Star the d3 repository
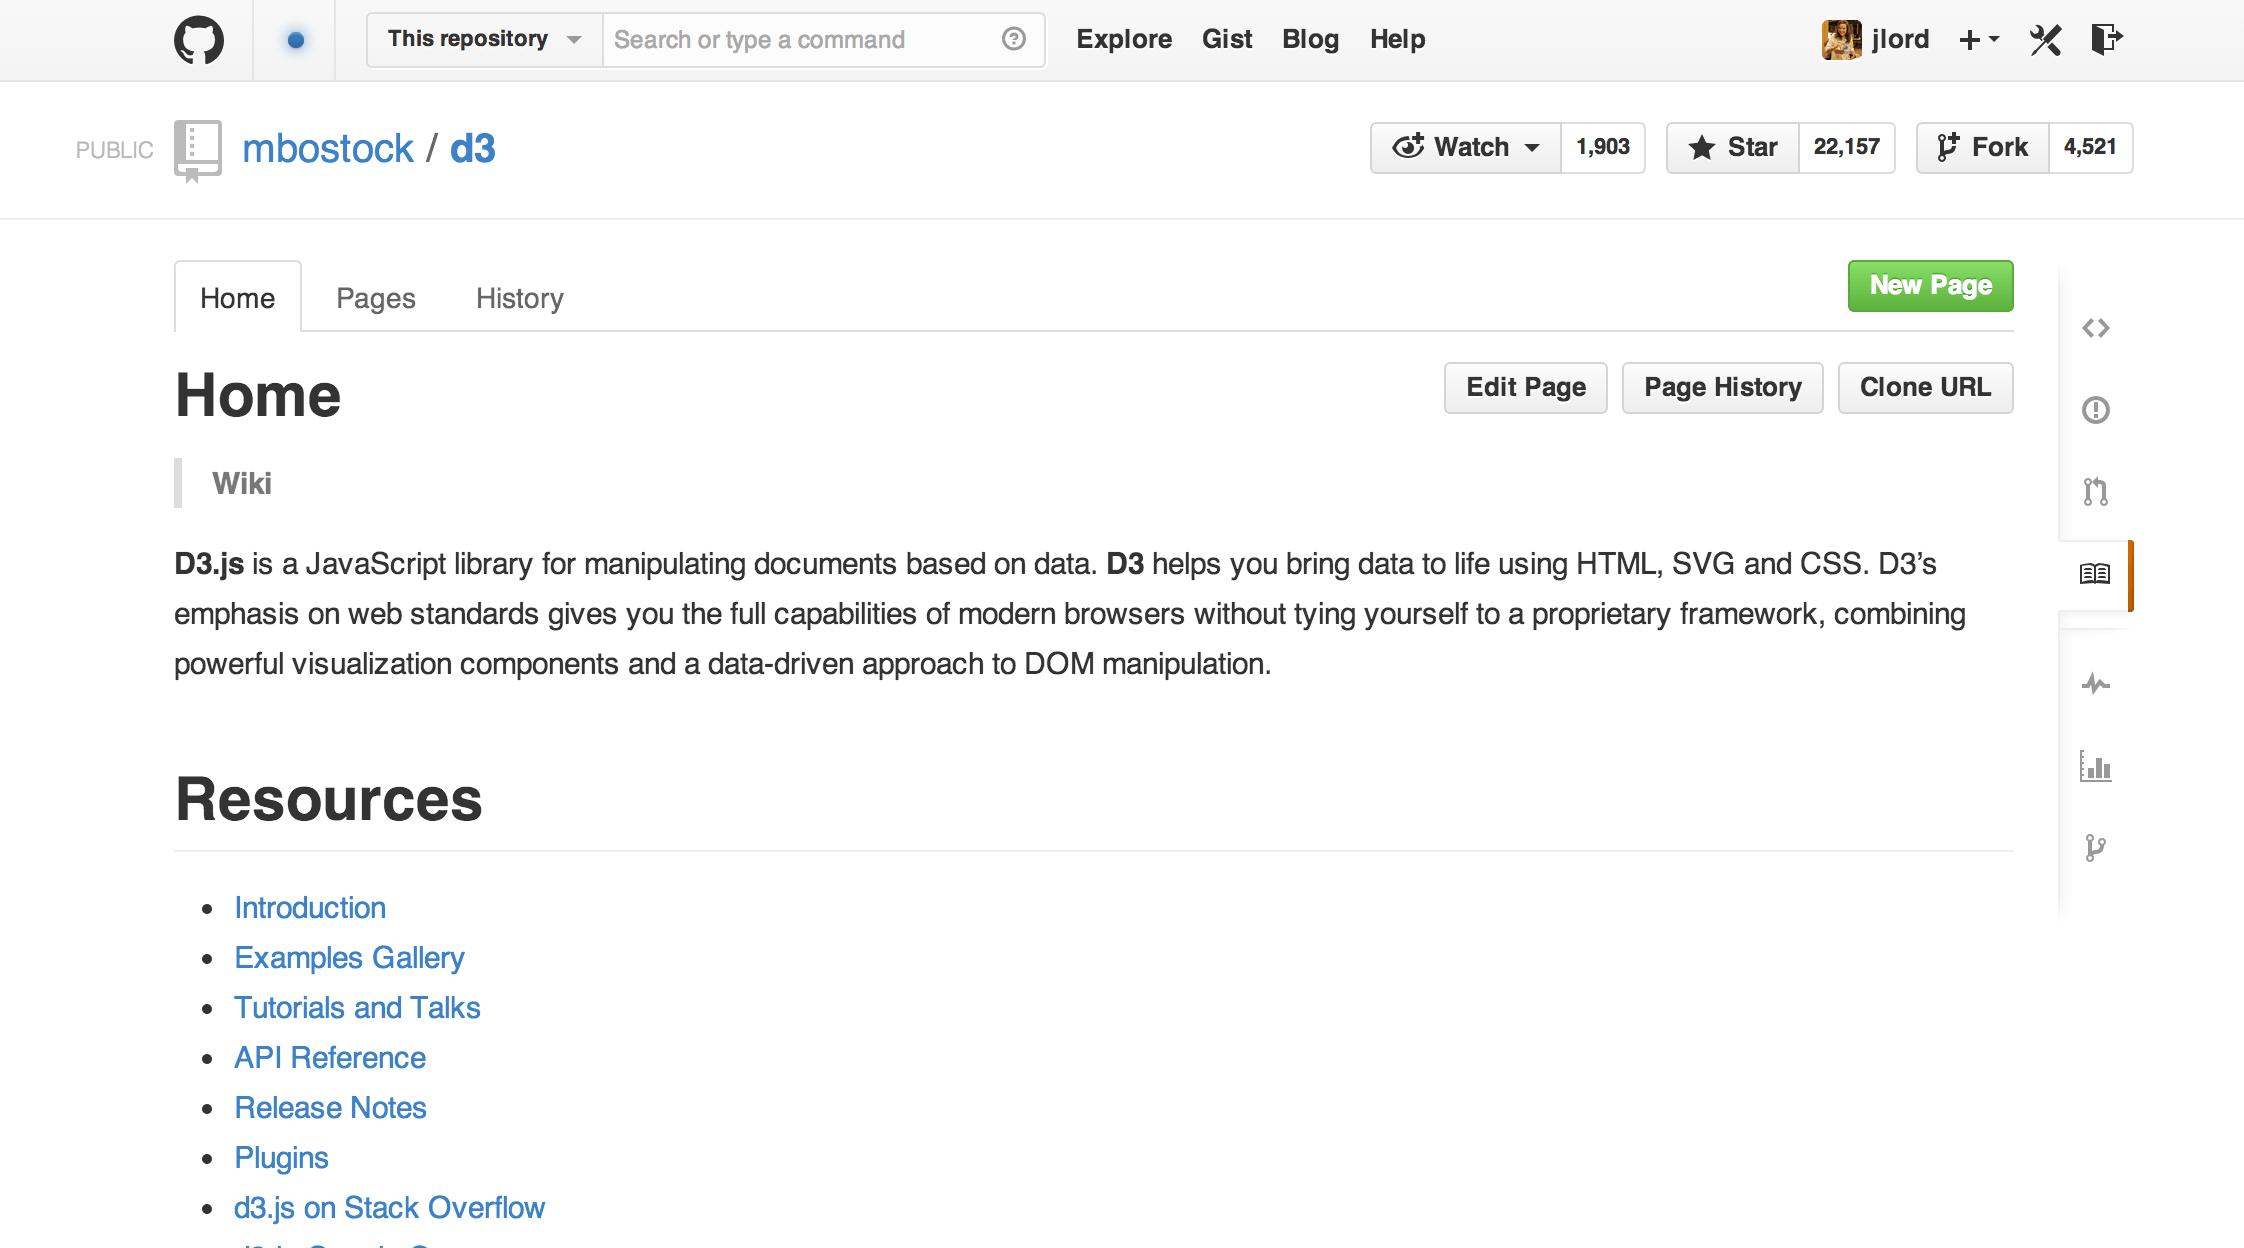Image resolution: width=2244 pixels, height=1248 pixels. [1733, 148]
